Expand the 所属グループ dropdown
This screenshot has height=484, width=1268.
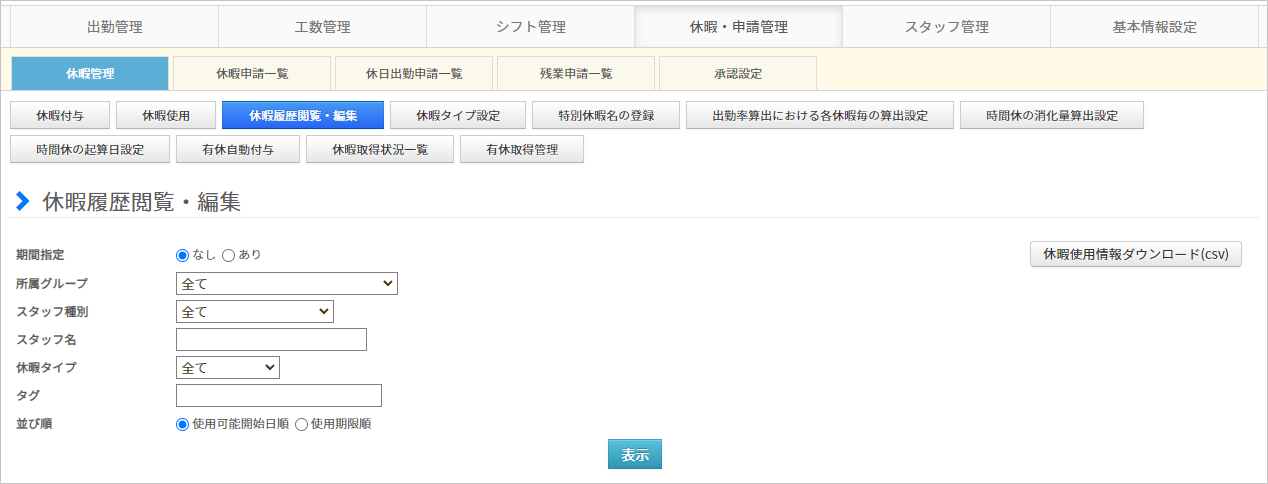(x=286, y=284)
